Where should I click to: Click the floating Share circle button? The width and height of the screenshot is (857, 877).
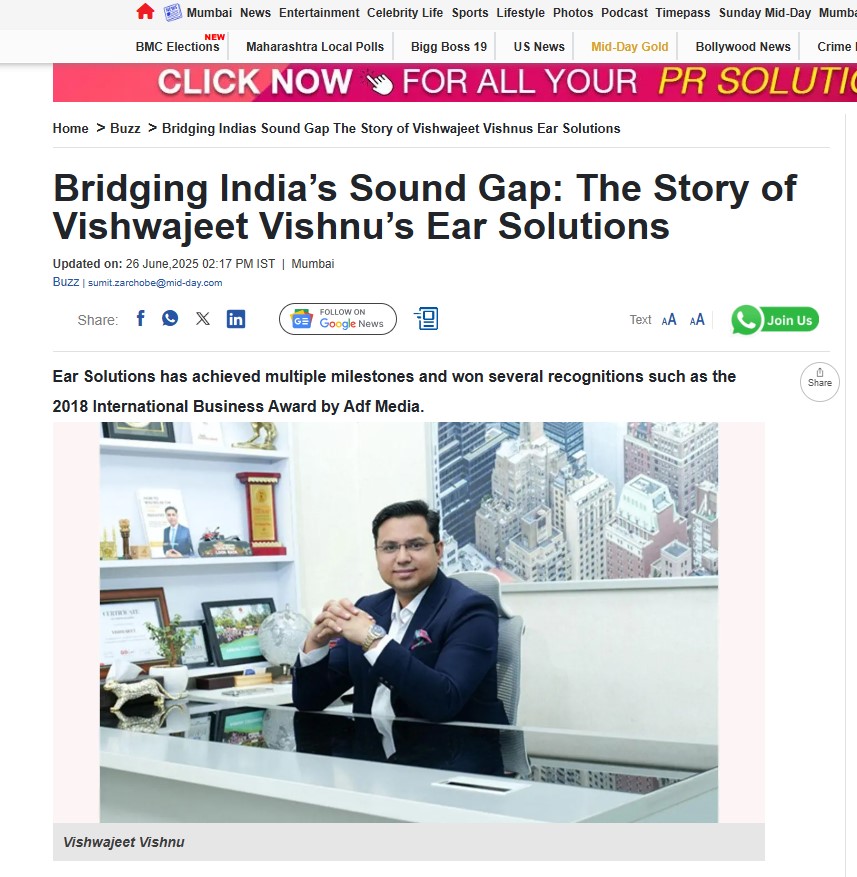coord(820,382)
